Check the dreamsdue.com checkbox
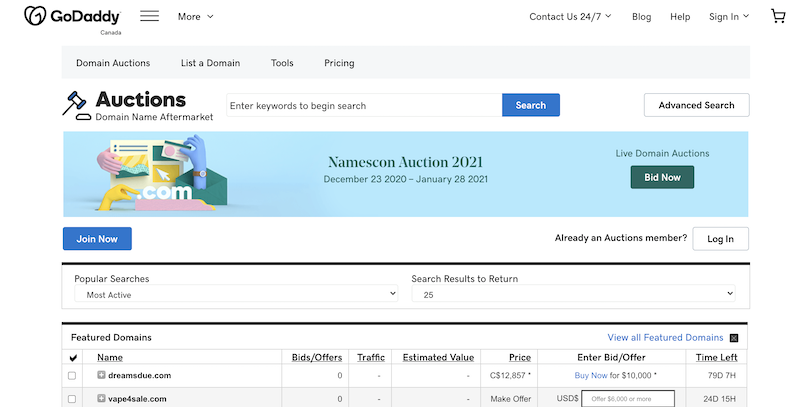 pyautogui.click(x=72, y=375)
